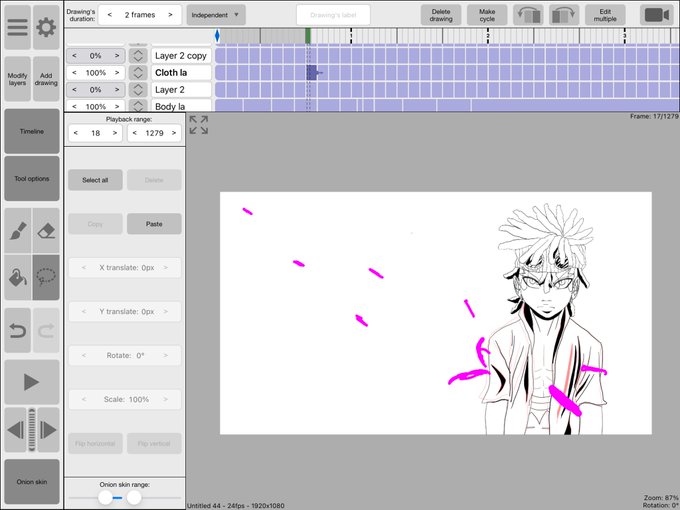Toggle the Timeline panel
This screenshot has width=680, height=510.
[x=32, y=131]
